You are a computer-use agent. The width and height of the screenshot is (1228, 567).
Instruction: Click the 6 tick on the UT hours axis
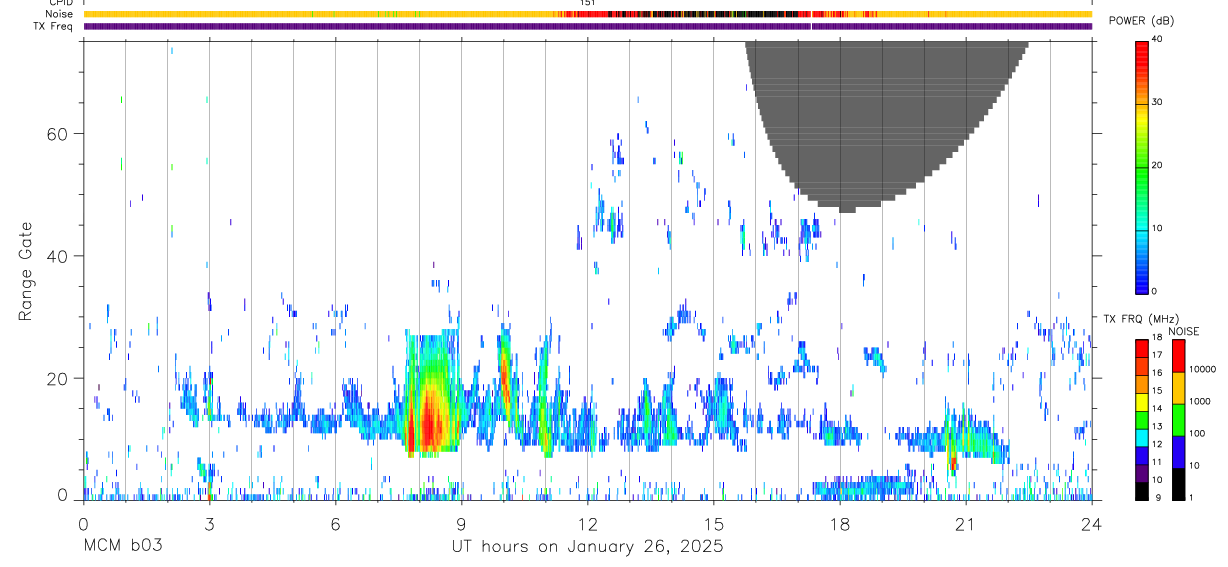(x=335, y=524)
